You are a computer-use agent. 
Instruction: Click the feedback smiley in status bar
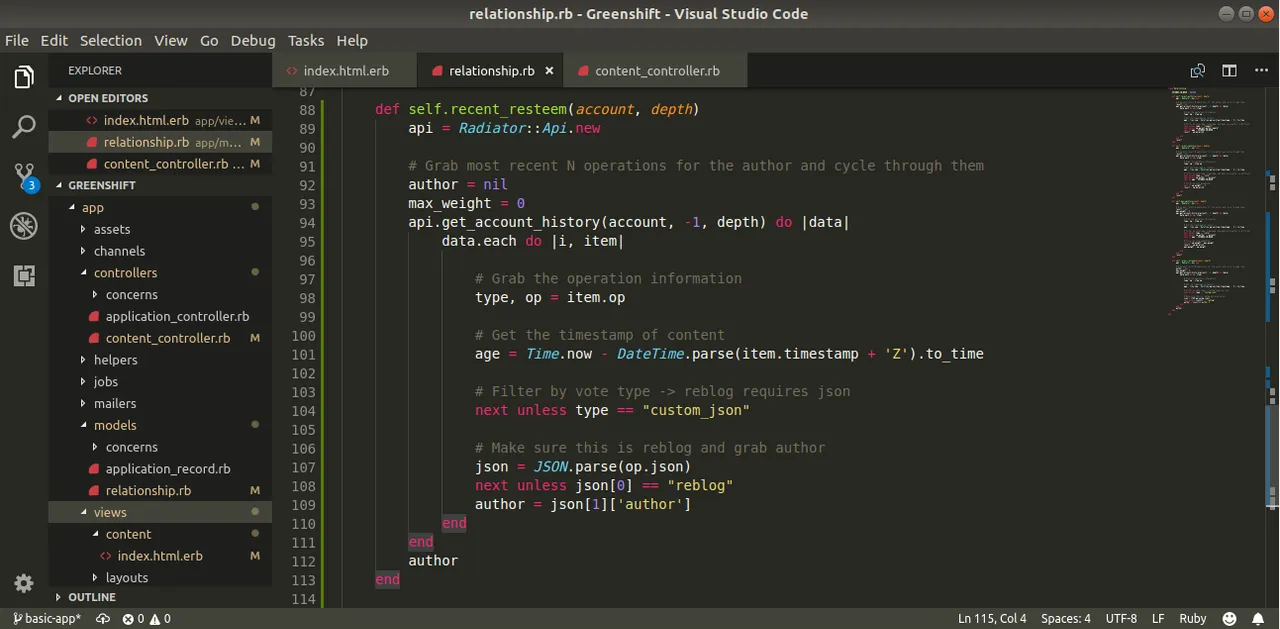1230,619
